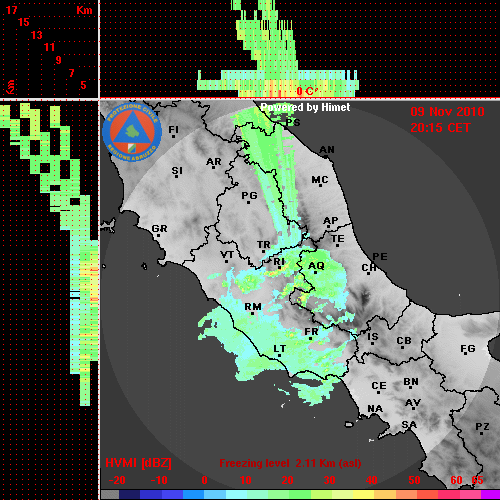
Task: Pick the gray swatch at color bar start
Action: tap(109, 495)
